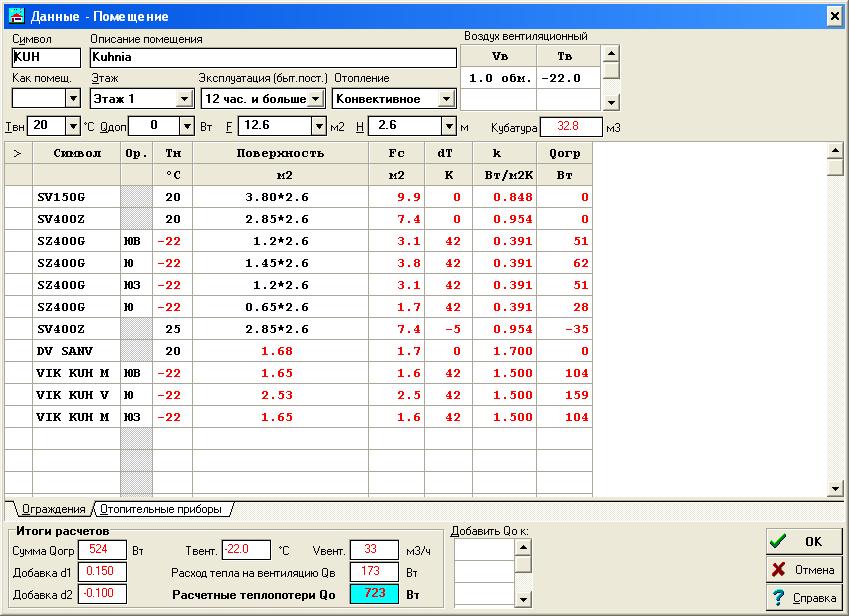Image resolution: width=849 pixels, height=616 pixels.
Task: Click the k value 0.848
Action: click(x=505, y=197)
